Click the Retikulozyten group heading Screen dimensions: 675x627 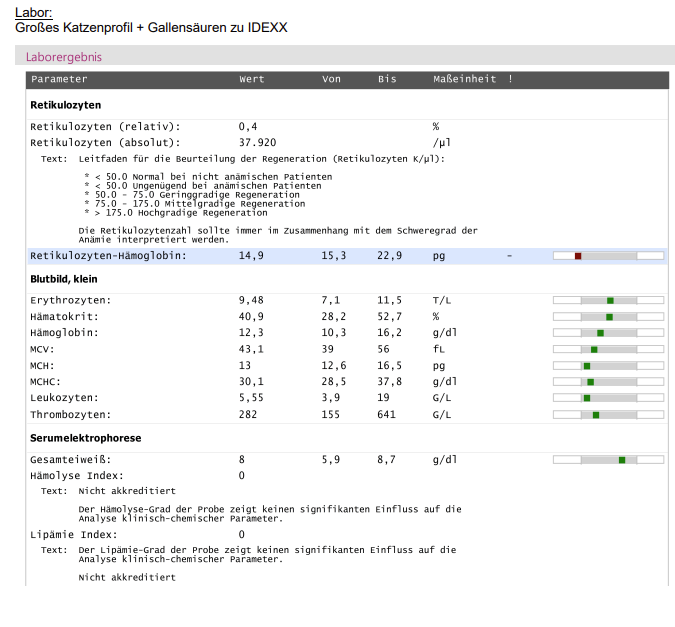65,105
